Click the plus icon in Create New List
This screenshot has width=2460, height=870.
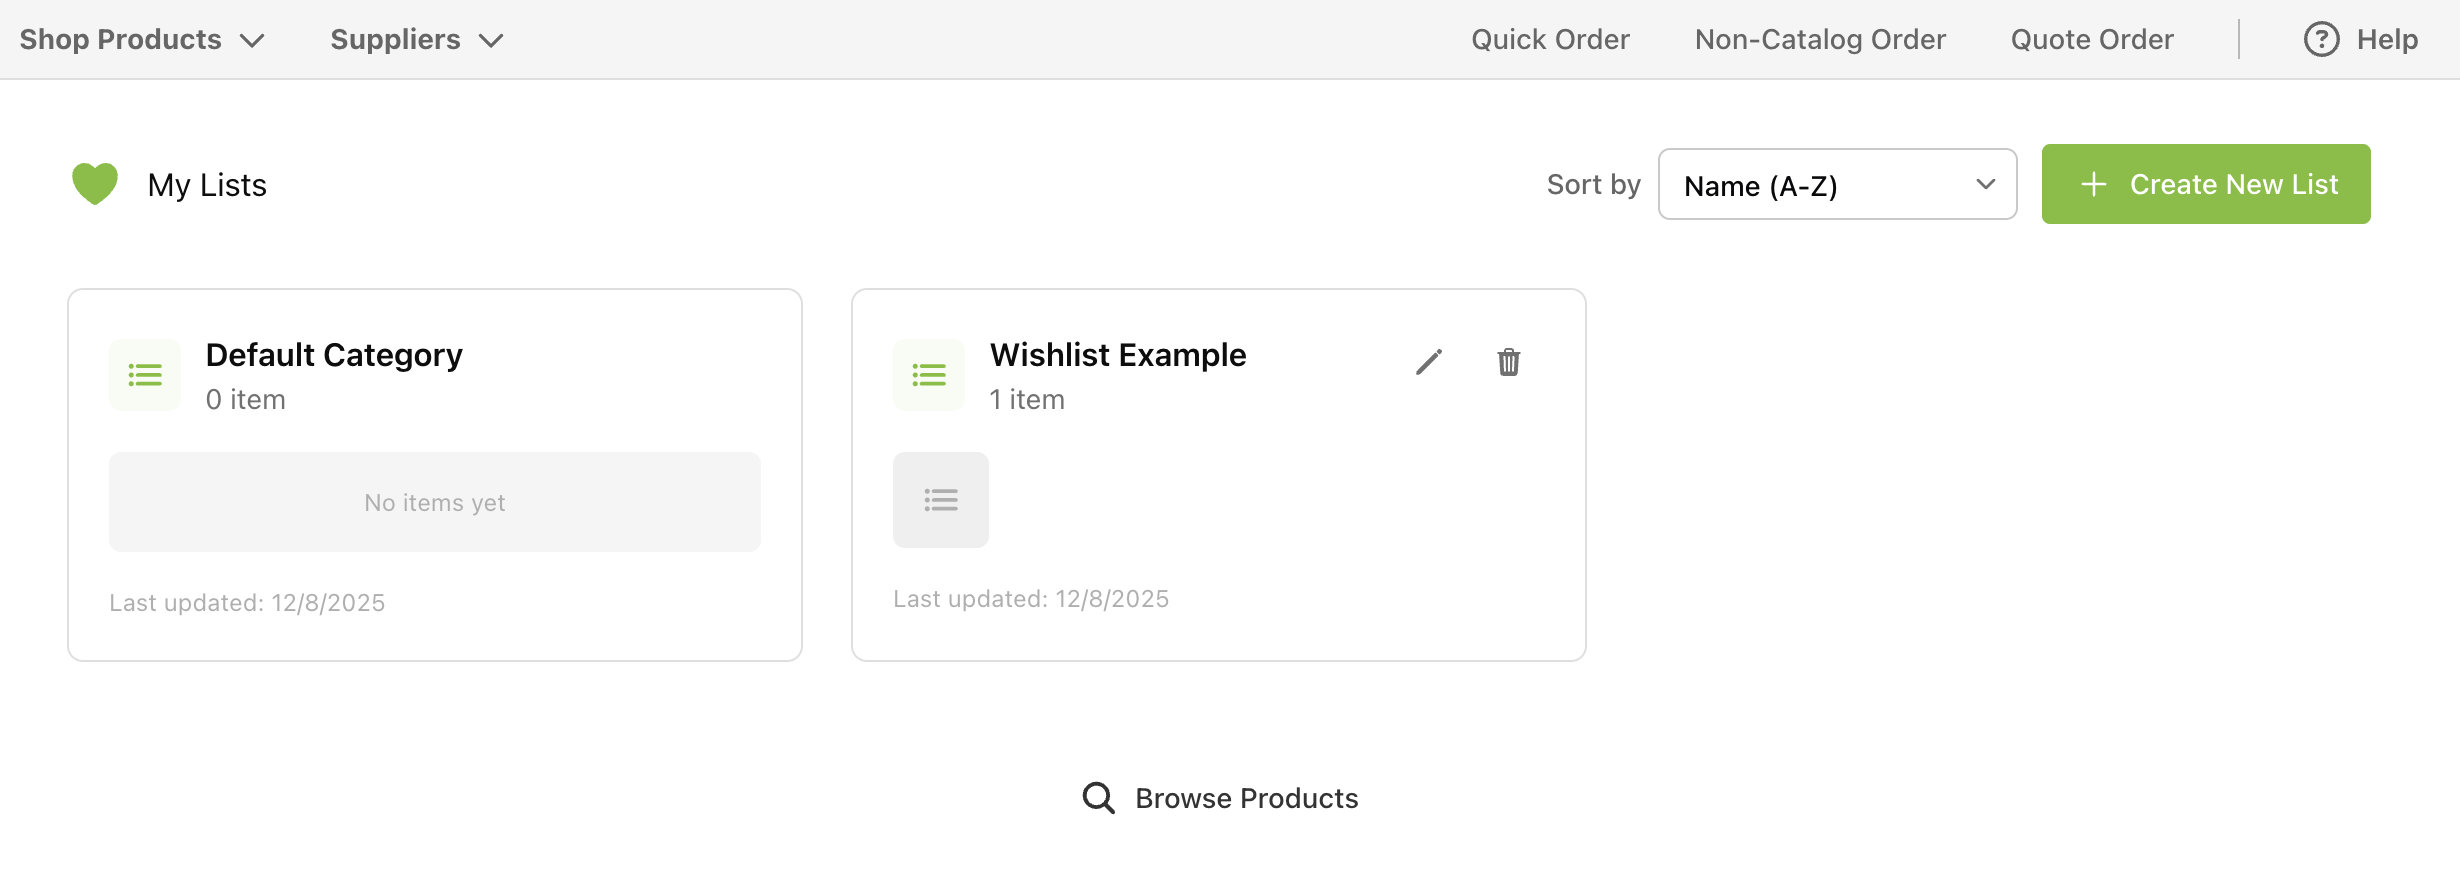pyautogui.click(x=2094, y=184)
